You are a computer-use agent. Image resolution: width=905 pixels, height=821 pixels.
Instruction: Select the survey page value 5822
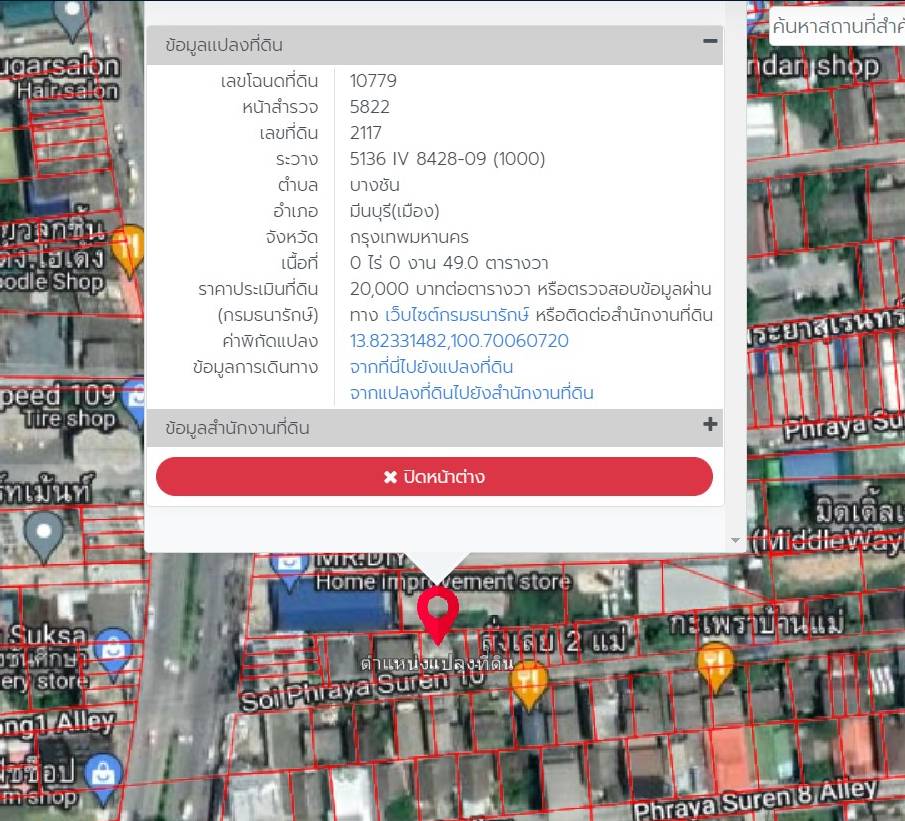(369, 107)
